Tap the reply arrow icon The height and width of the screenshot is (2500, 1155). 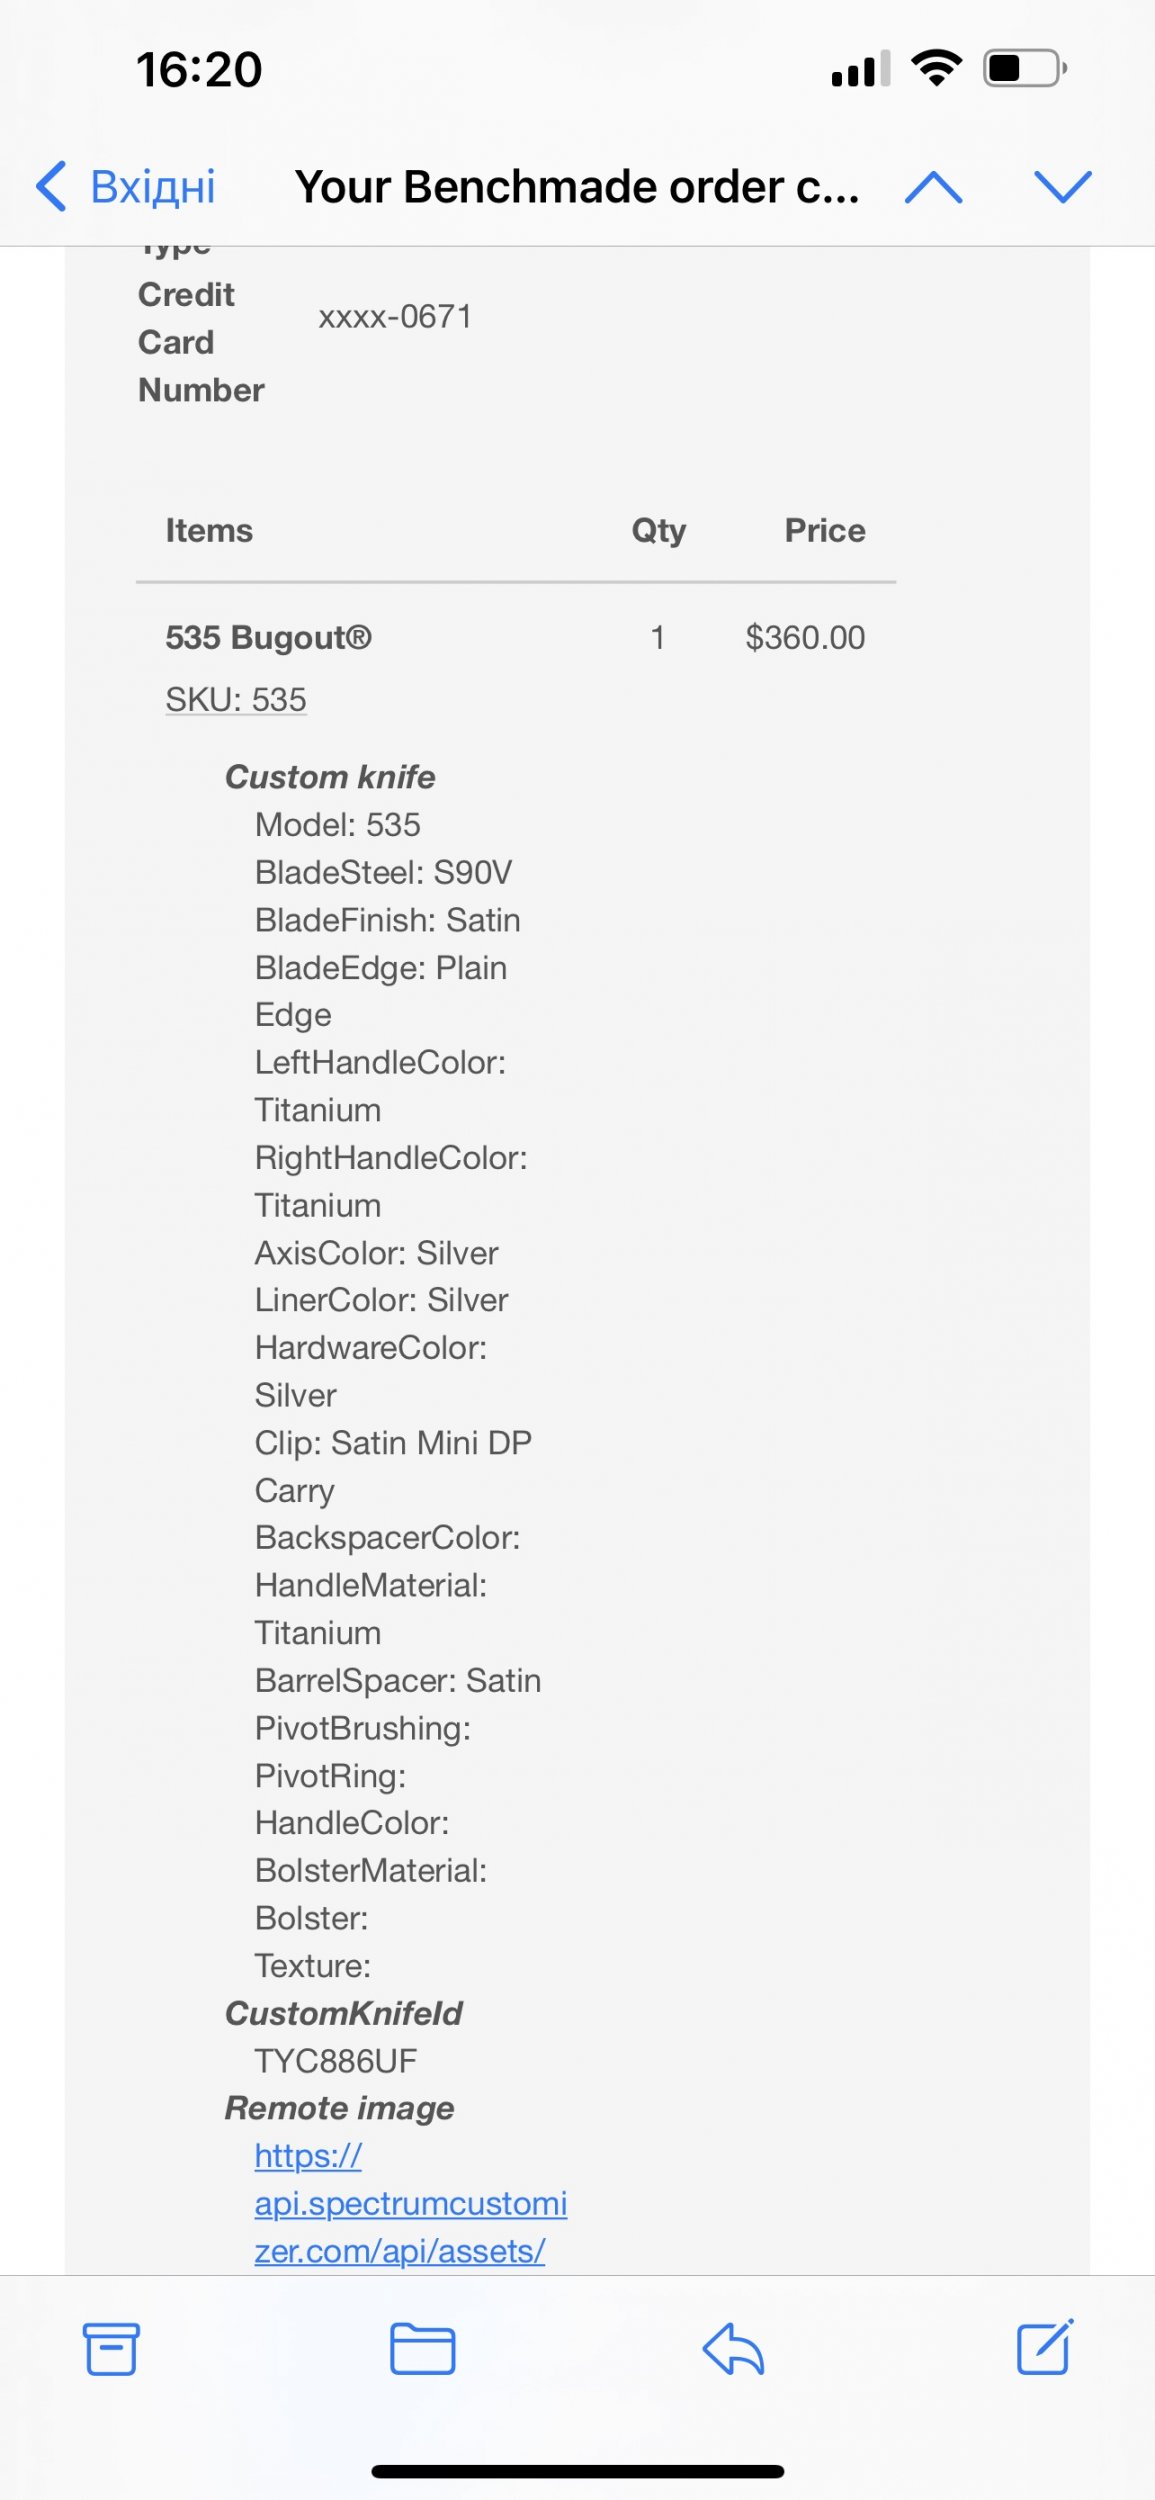733,2348
